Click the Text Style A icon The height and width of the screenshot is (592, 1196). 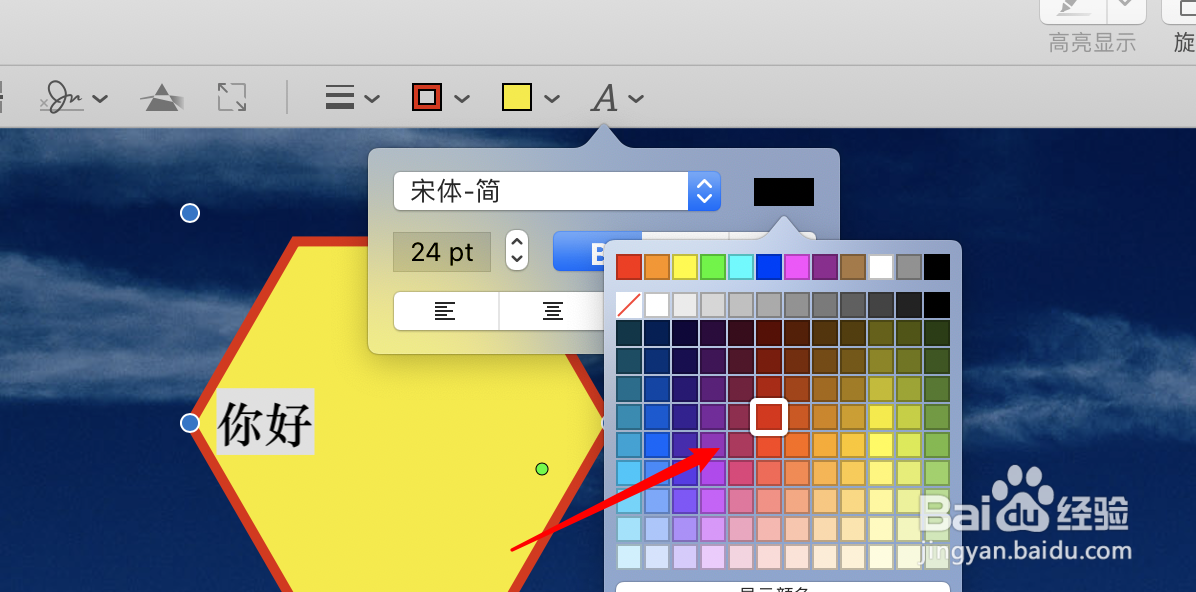(604, 97)
